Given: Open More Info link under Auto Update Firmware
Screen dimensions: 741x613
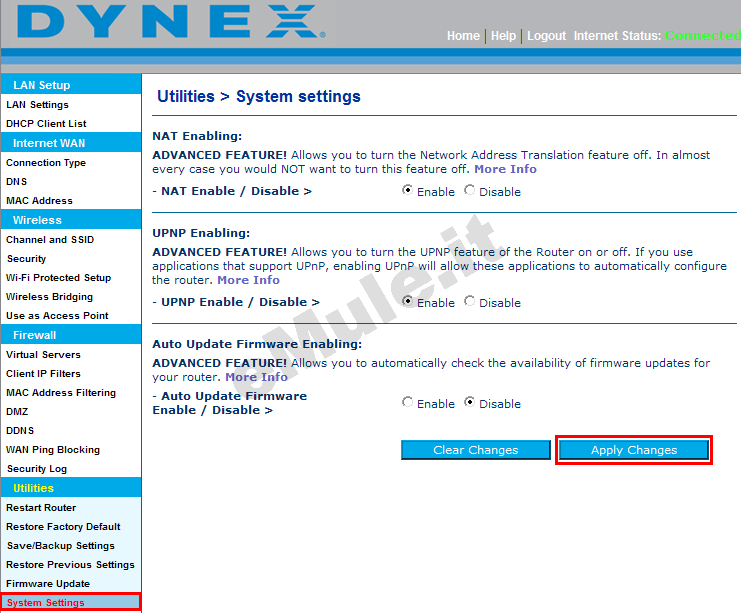Looking at the screenshot, I should pos(256,377).
